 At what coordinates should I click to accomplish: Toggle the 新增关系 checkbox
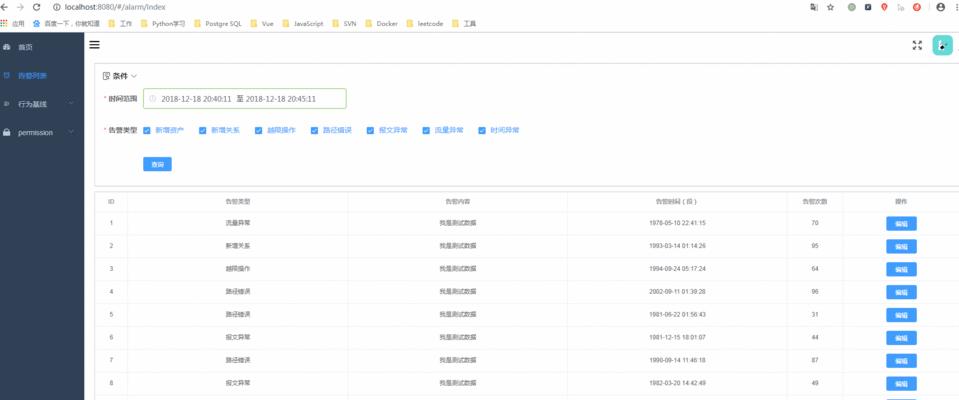click(203, 130)
